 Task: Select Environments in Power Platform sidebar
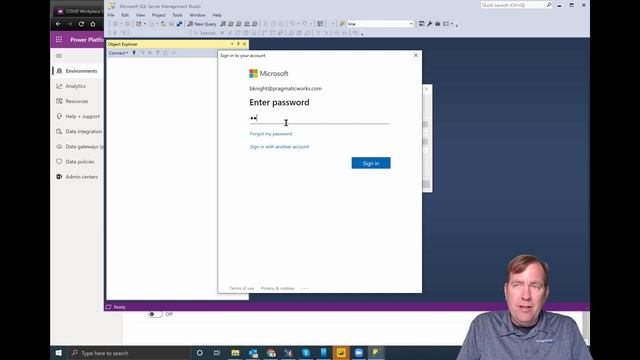78,71
